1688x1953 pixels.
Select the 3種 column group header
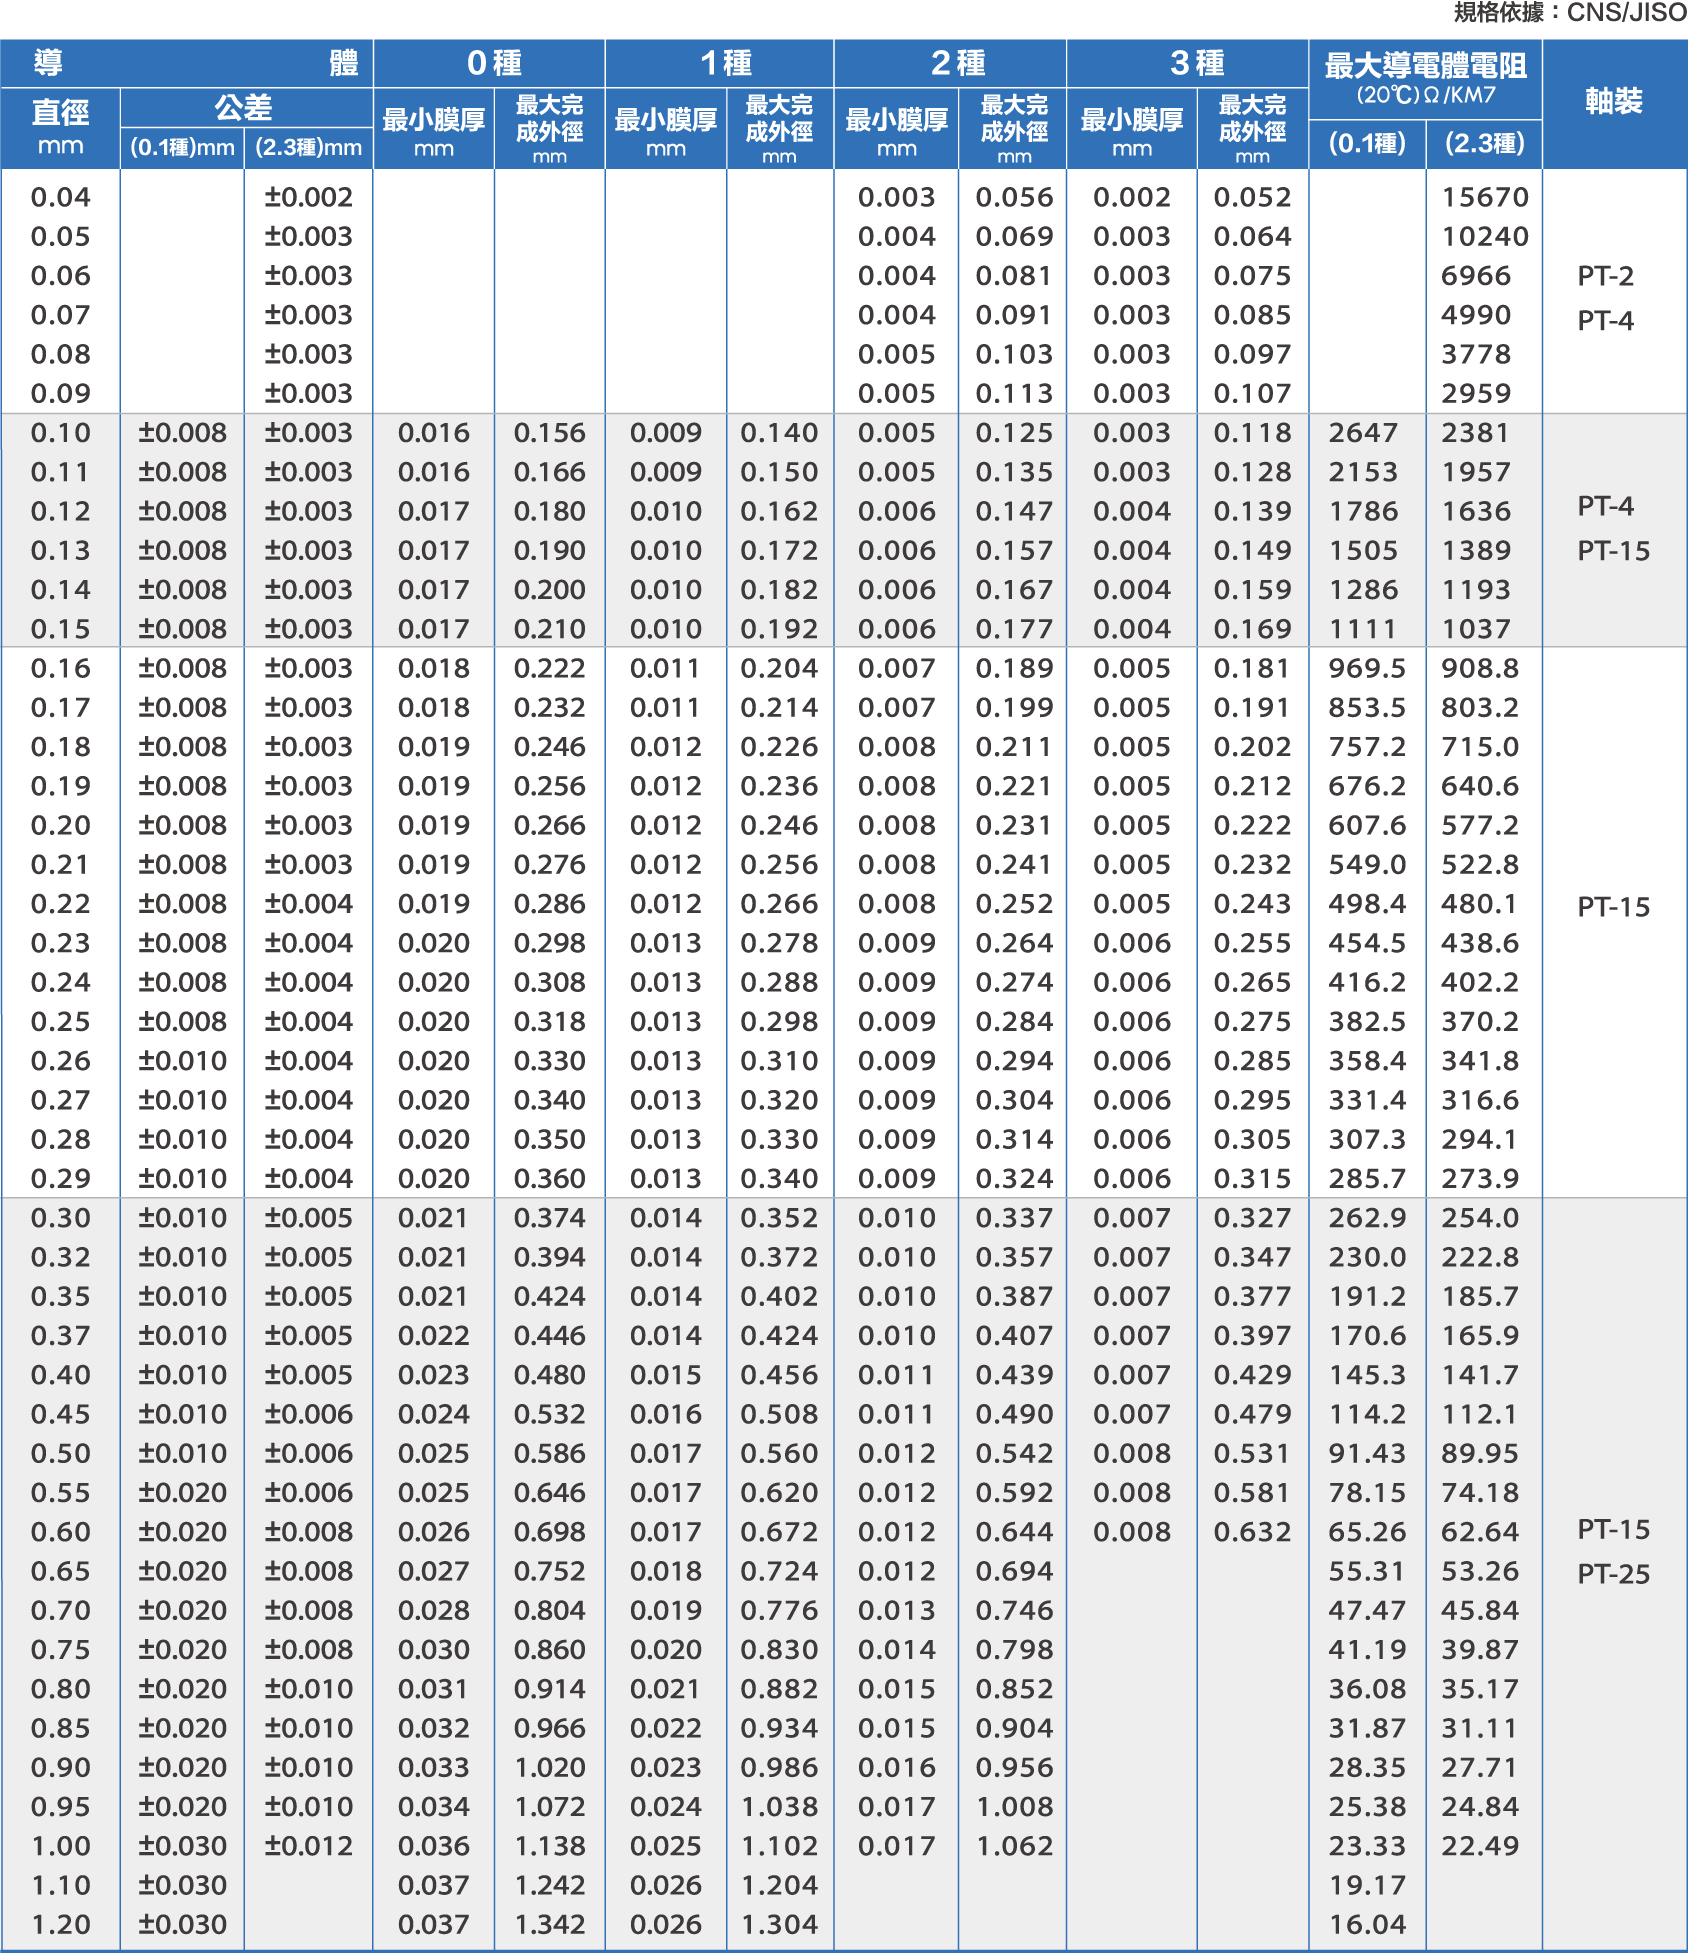1196,64
